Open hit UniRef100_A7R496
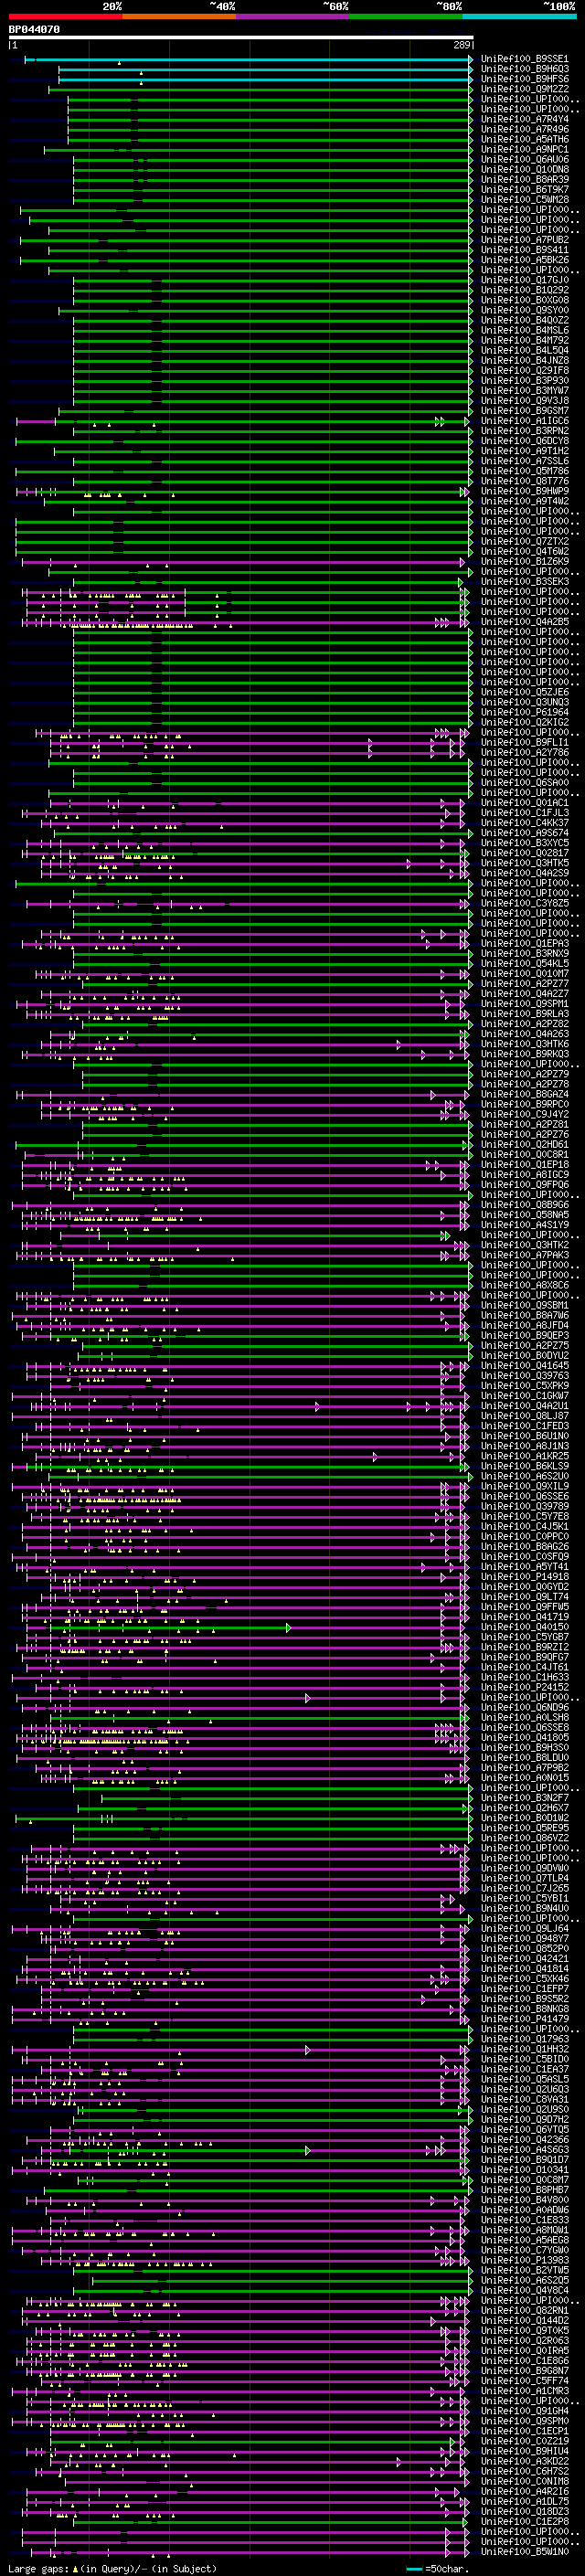The height and width of the screenshot is (2576, 585). click(x=525, y=129)
